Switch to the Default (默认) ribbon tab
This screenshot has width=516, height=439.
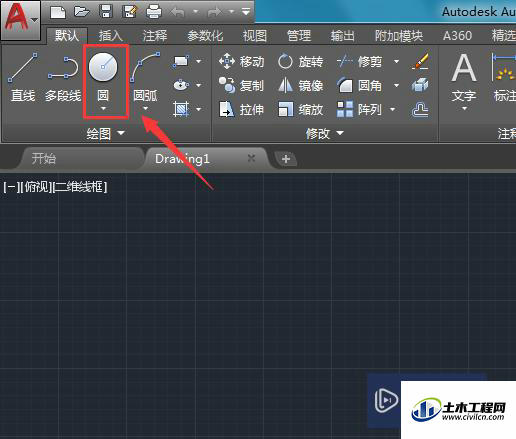(67, 35)
